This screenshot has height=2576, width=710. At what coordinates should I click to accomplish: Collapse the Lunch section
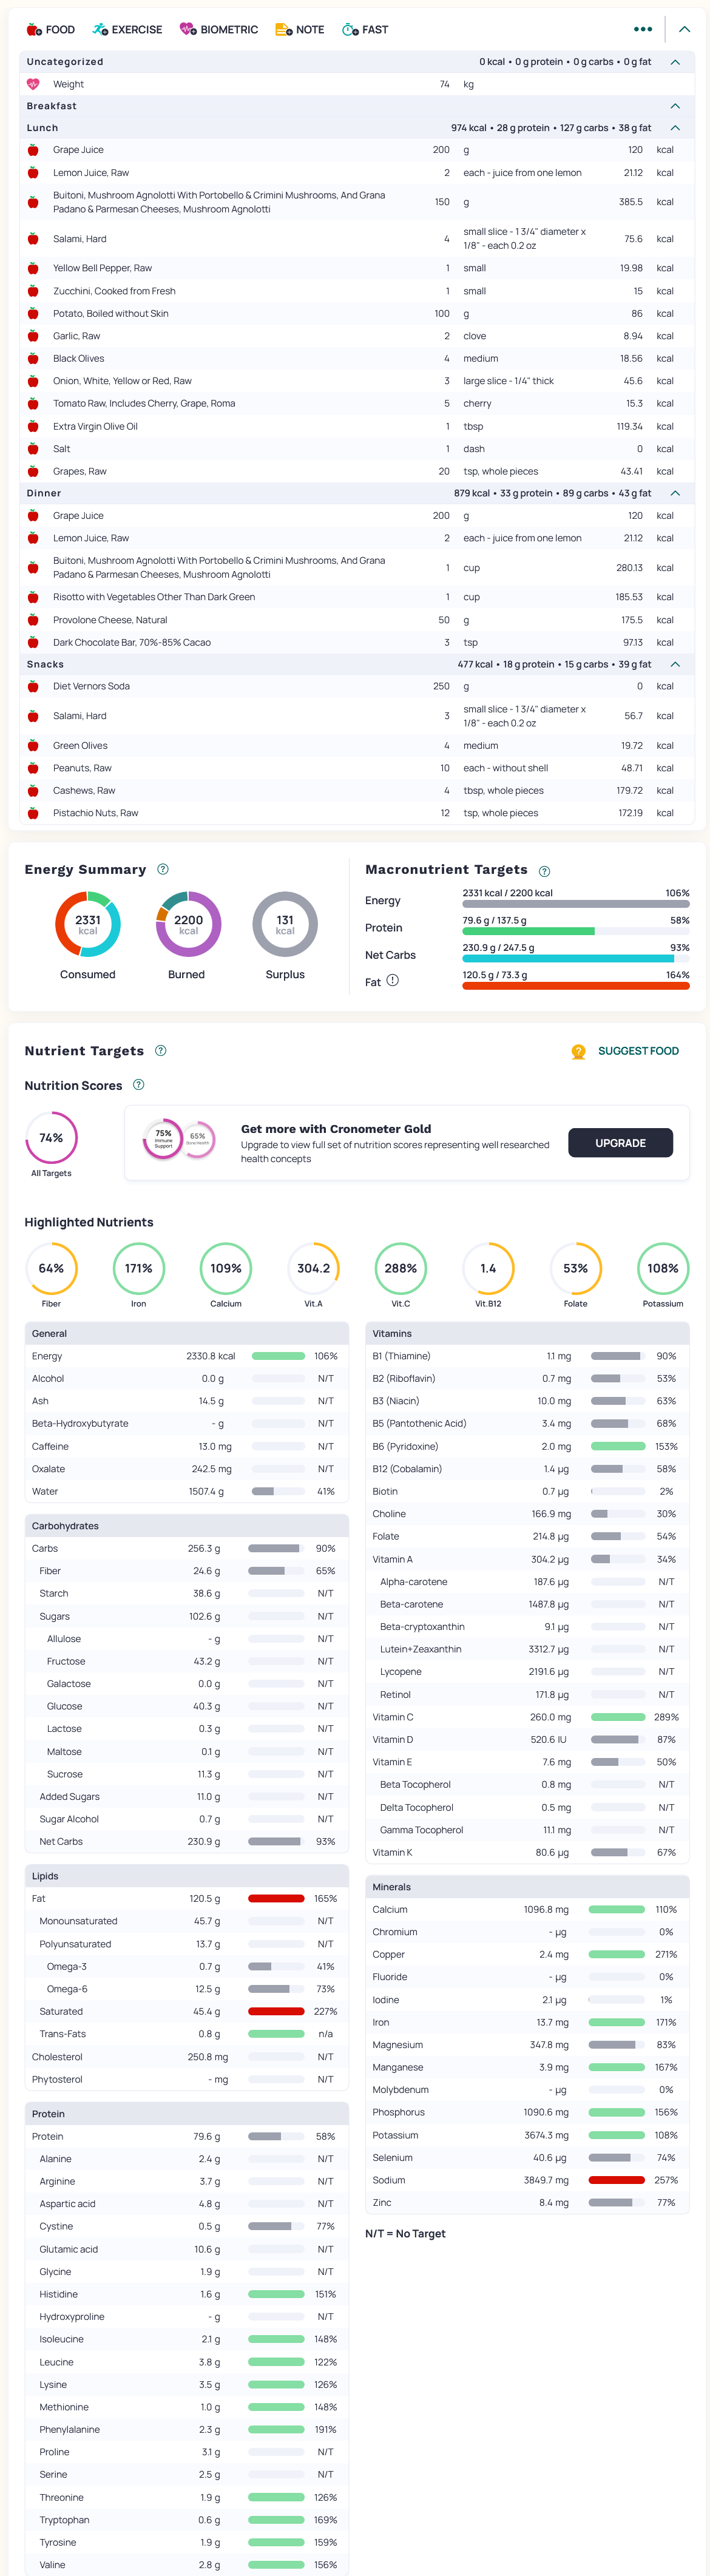point(675,128)
